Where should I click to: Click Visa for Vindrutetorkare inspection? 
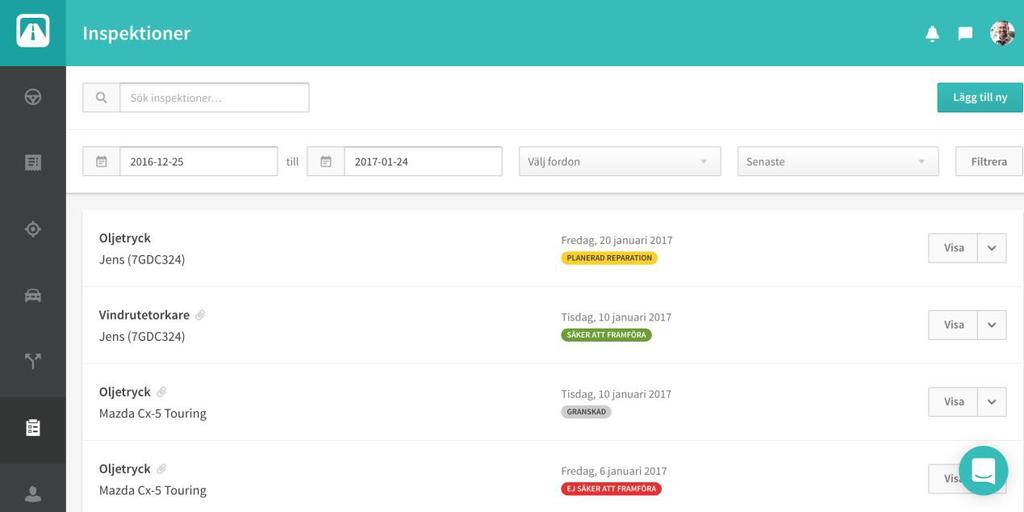tap(953, 325)
